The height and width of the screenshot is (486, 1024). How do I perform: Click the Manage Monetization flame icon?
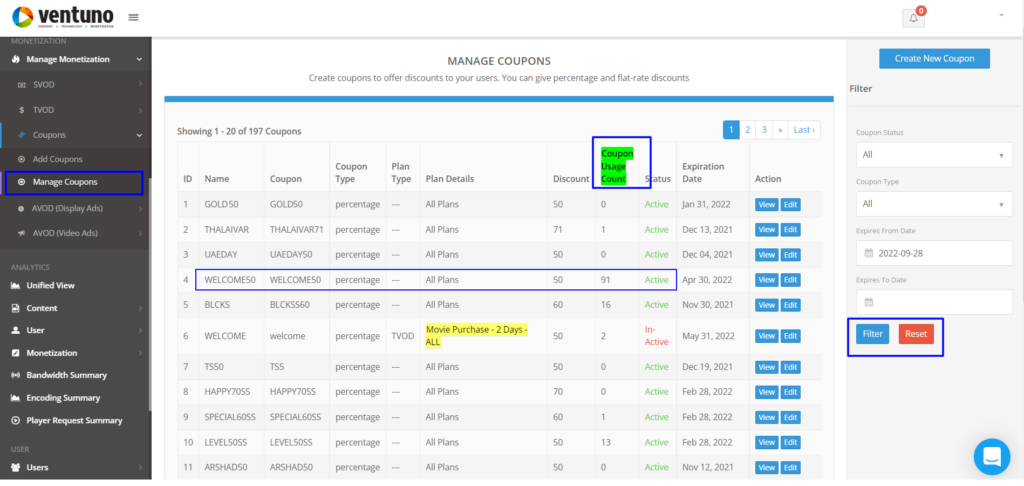(x=15, y=59)
